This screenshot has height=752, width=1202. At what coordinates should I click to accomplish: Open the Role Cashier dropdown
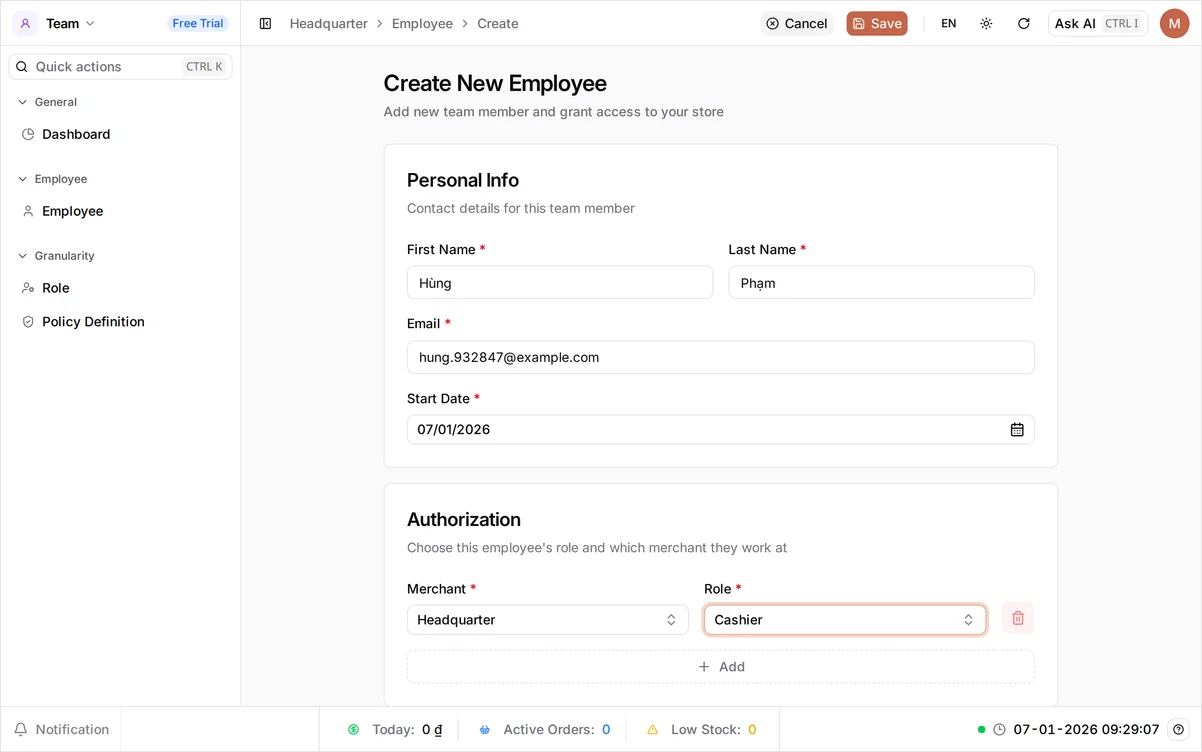pos(845,620)
